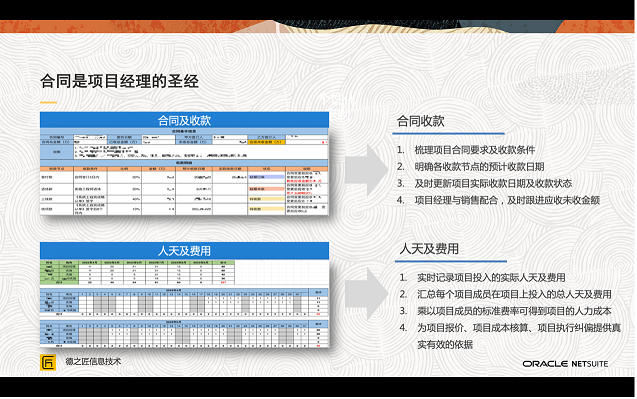Viewport: 637px width, 399px height.
Task: Select list item 明确各收款节点的预计收款日期
Action: pyautogui.click(x=479, y=167)
